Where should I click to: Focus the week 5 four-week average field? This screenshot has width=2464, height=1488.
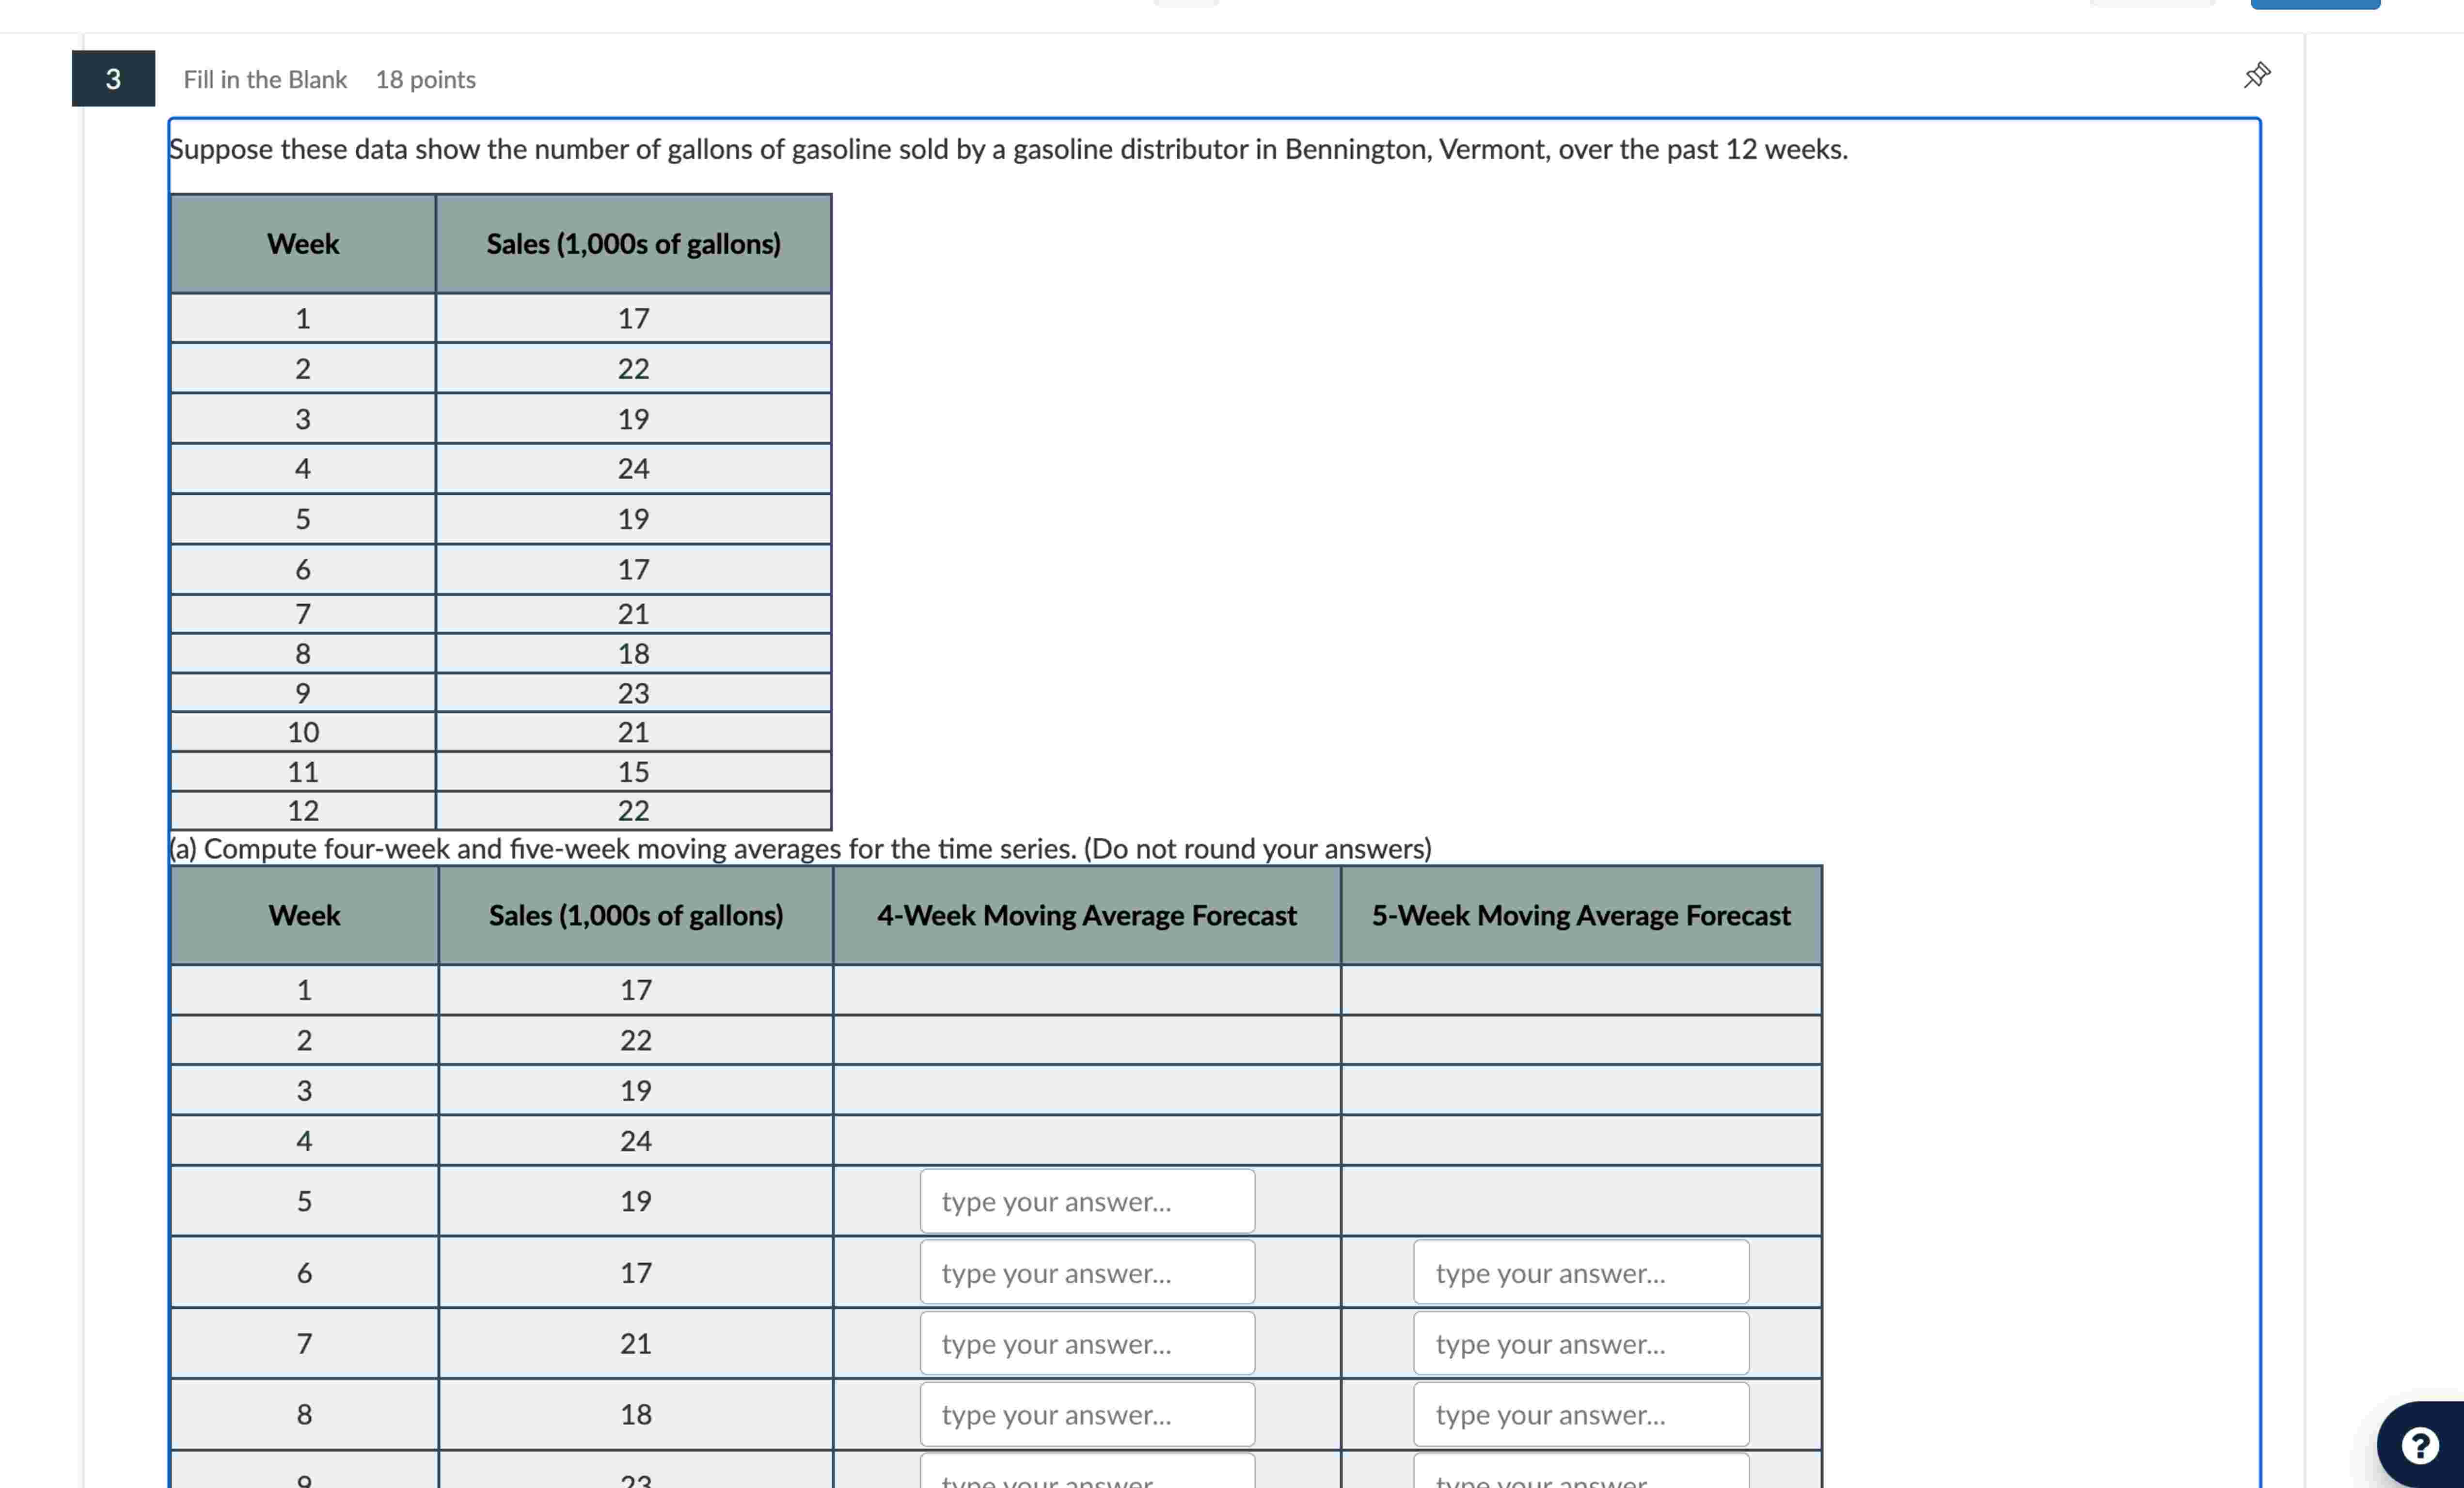(1086, 1201)
